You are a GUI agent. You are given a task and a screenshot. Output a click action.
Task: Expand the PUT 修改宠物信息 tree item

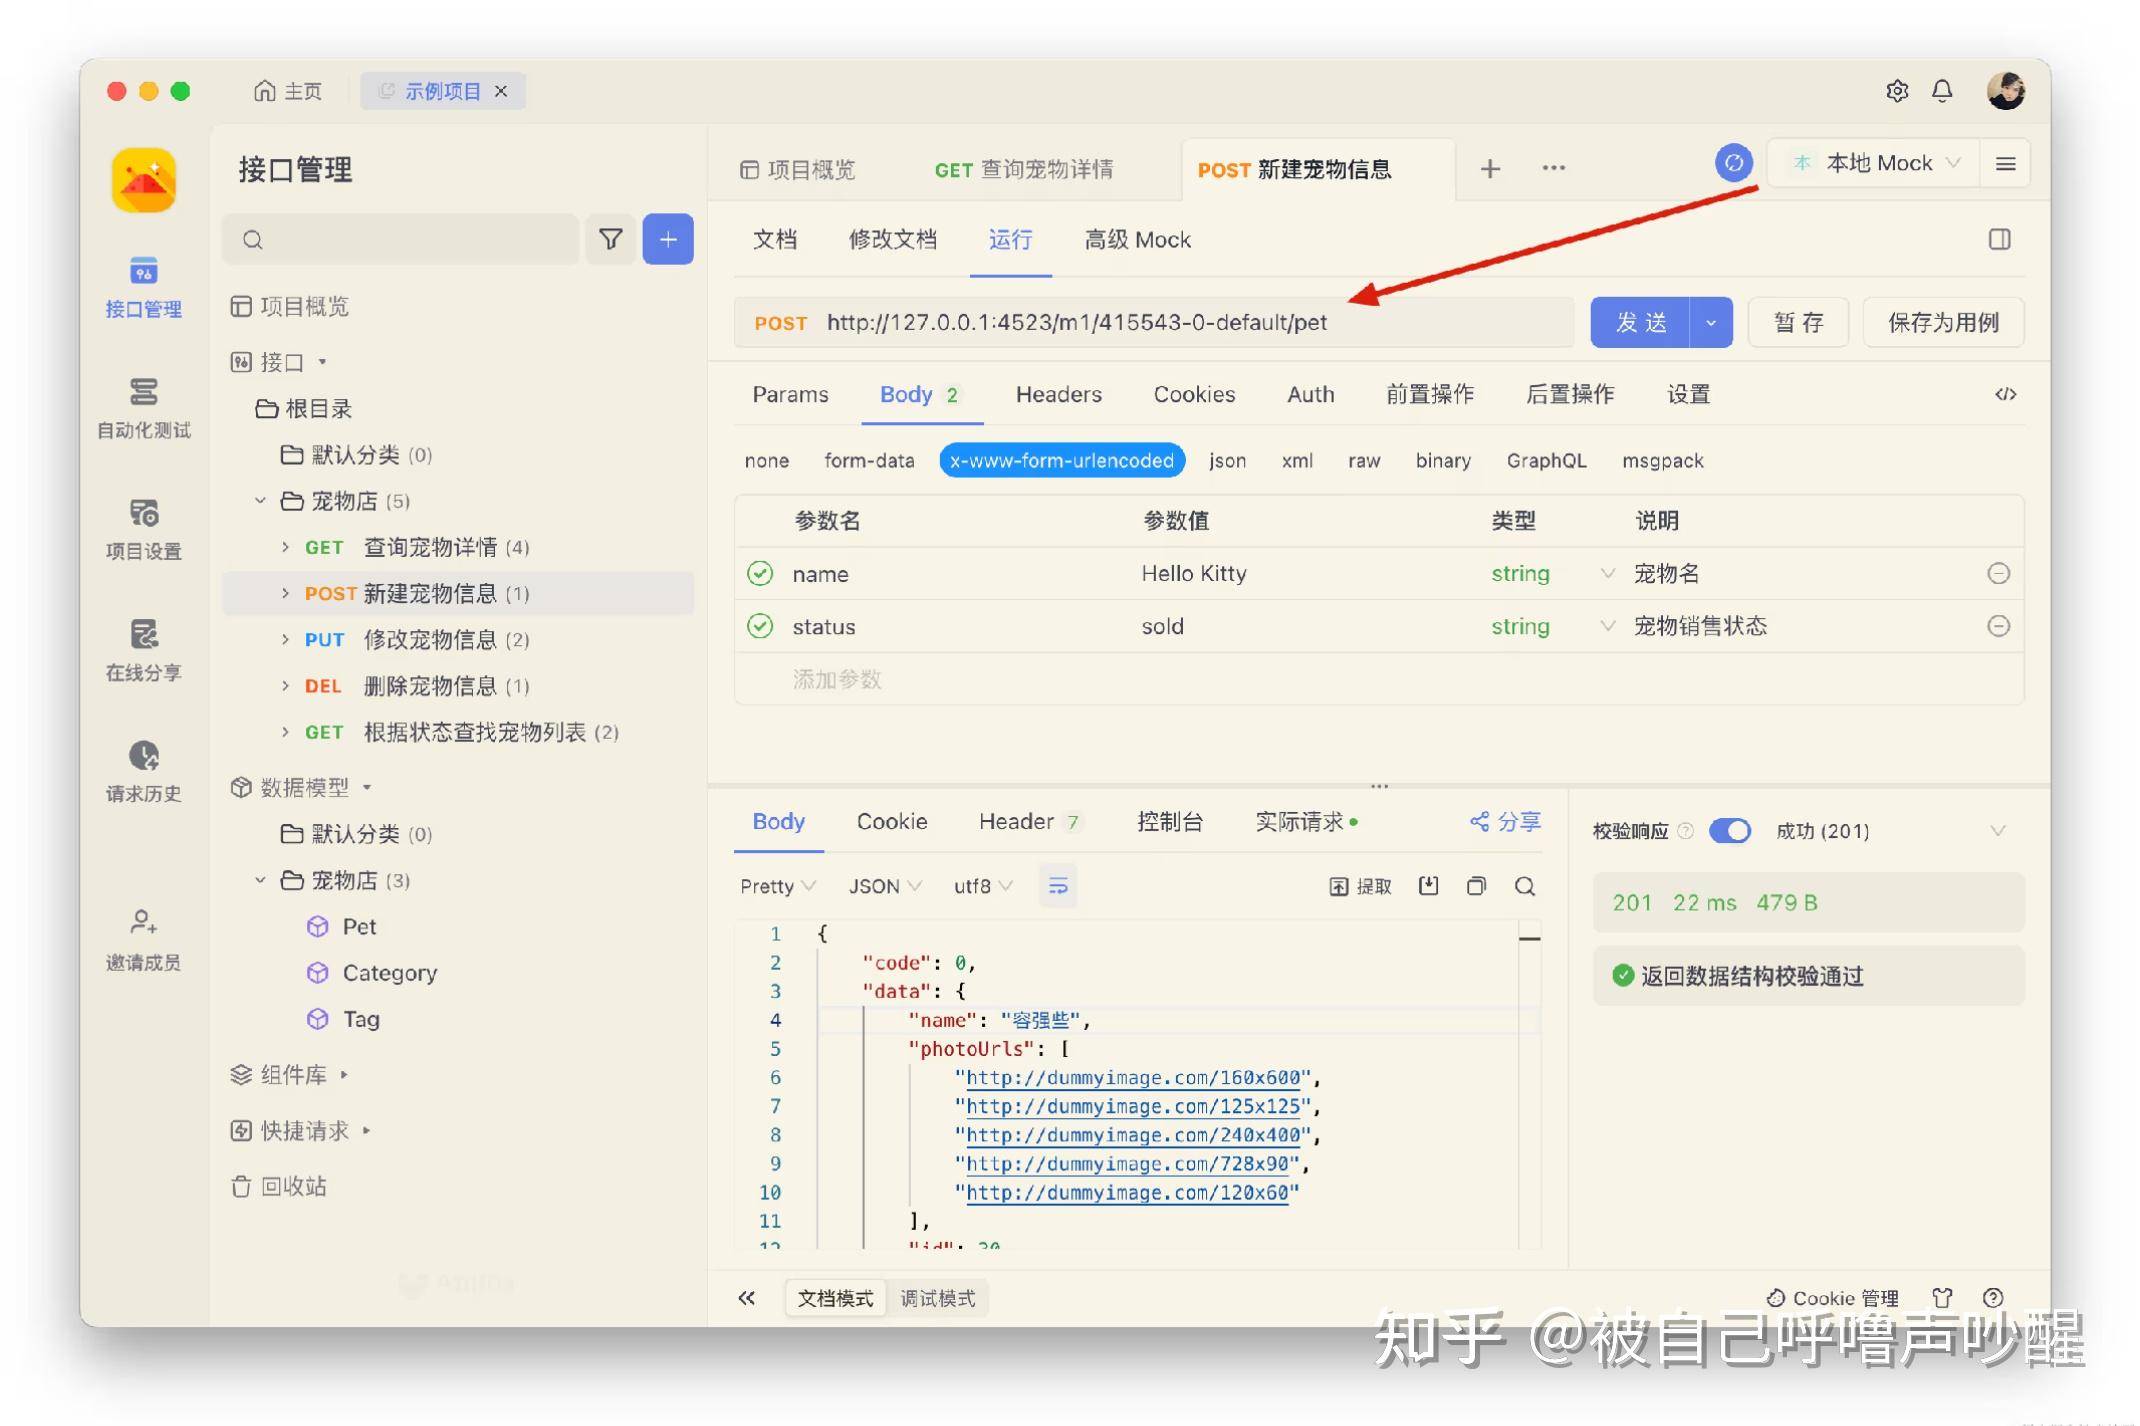285,639
